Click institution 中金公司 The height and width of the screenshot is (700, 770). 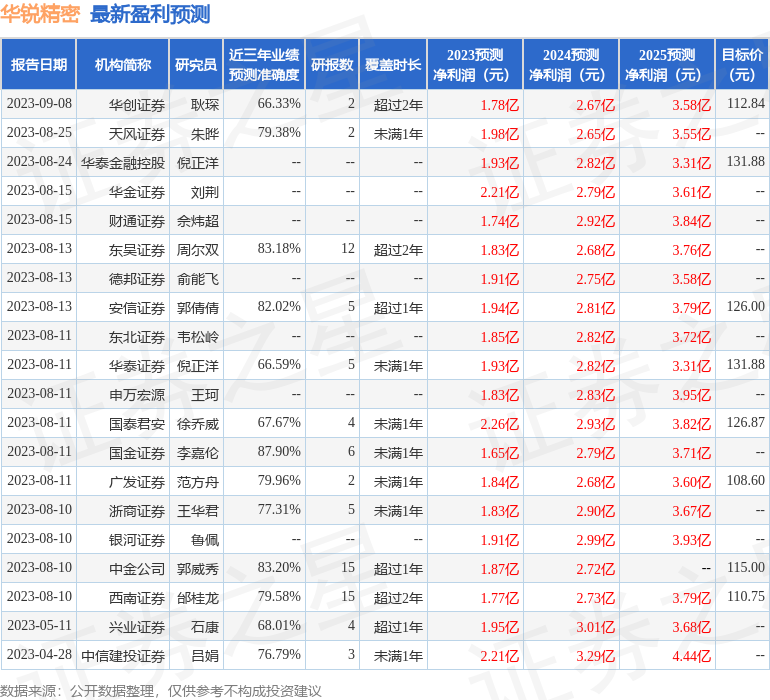click(137, 568)
